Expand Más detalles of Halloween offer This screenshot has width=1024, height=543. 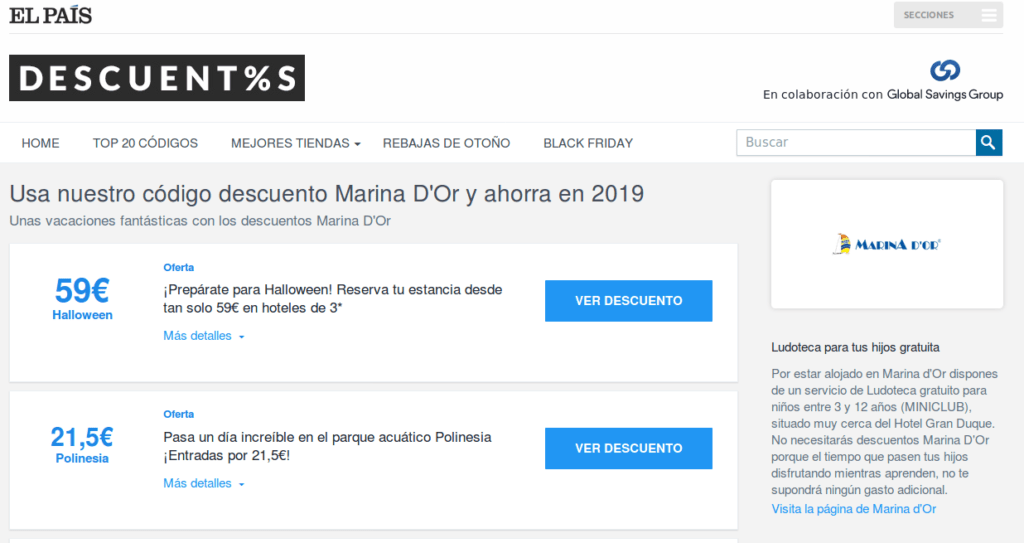tap(204, 336)
